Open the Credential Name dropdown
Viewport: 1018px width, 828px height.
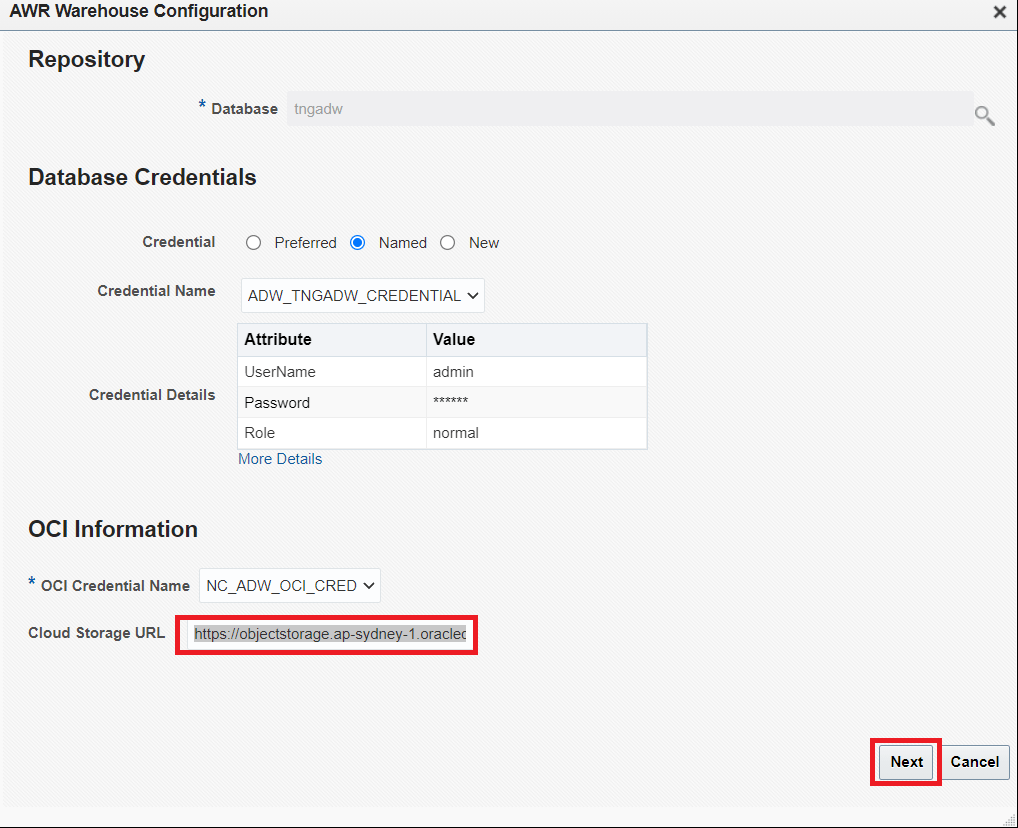(x=363, y=296)
